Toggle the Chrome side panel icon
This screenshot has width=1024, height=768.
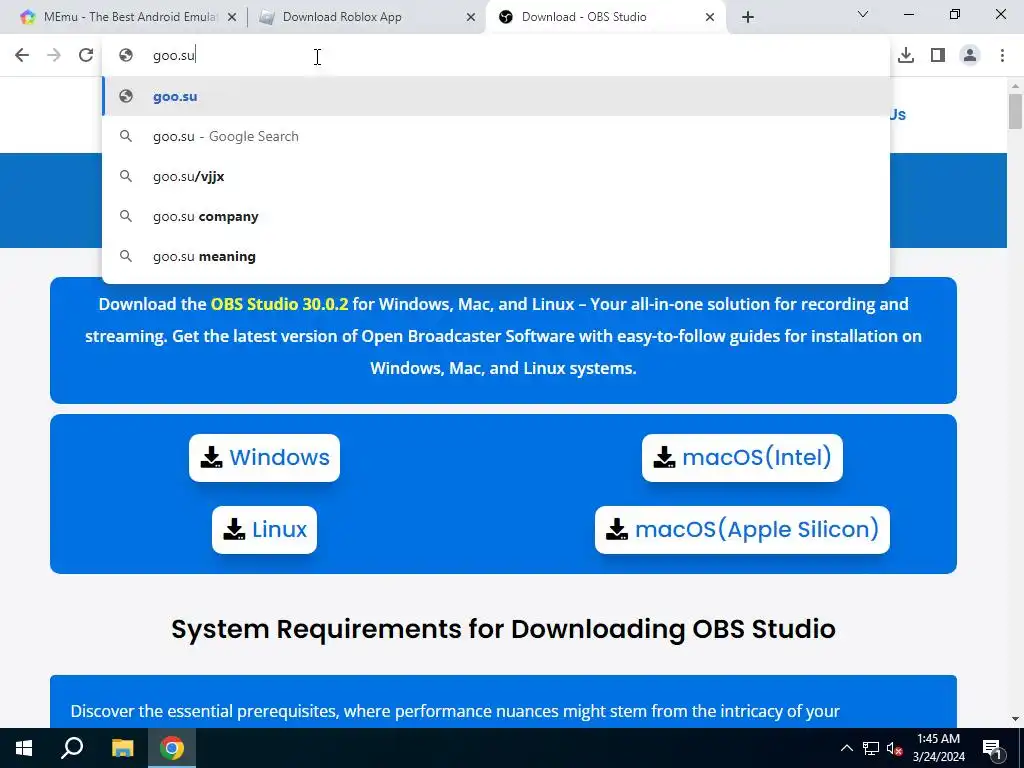(938, 56)
